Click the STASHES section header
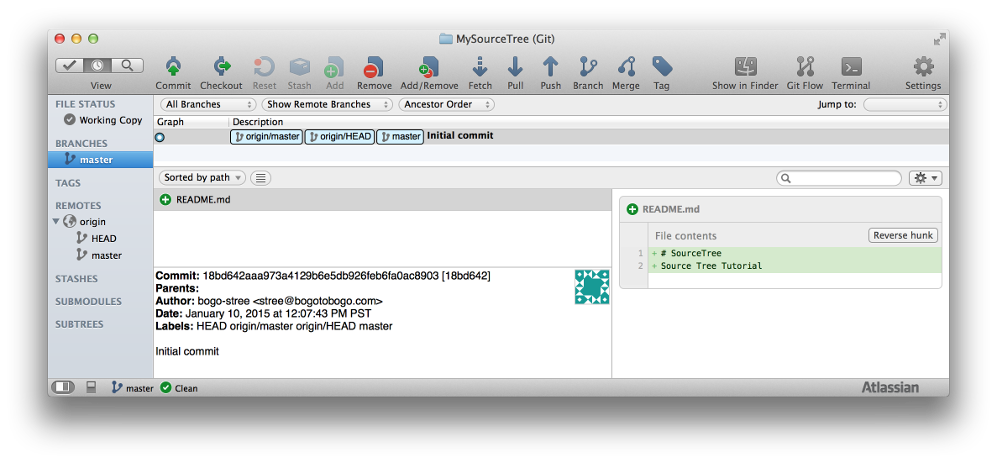Image resolution: width=997 pixels, height=463 pixels. (x=76, y=279)
